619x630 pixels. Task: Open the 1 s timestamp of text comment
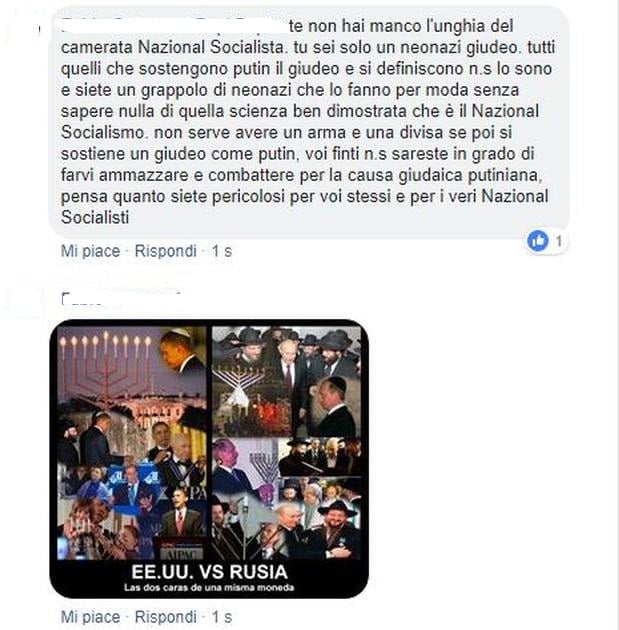(222, 251)
